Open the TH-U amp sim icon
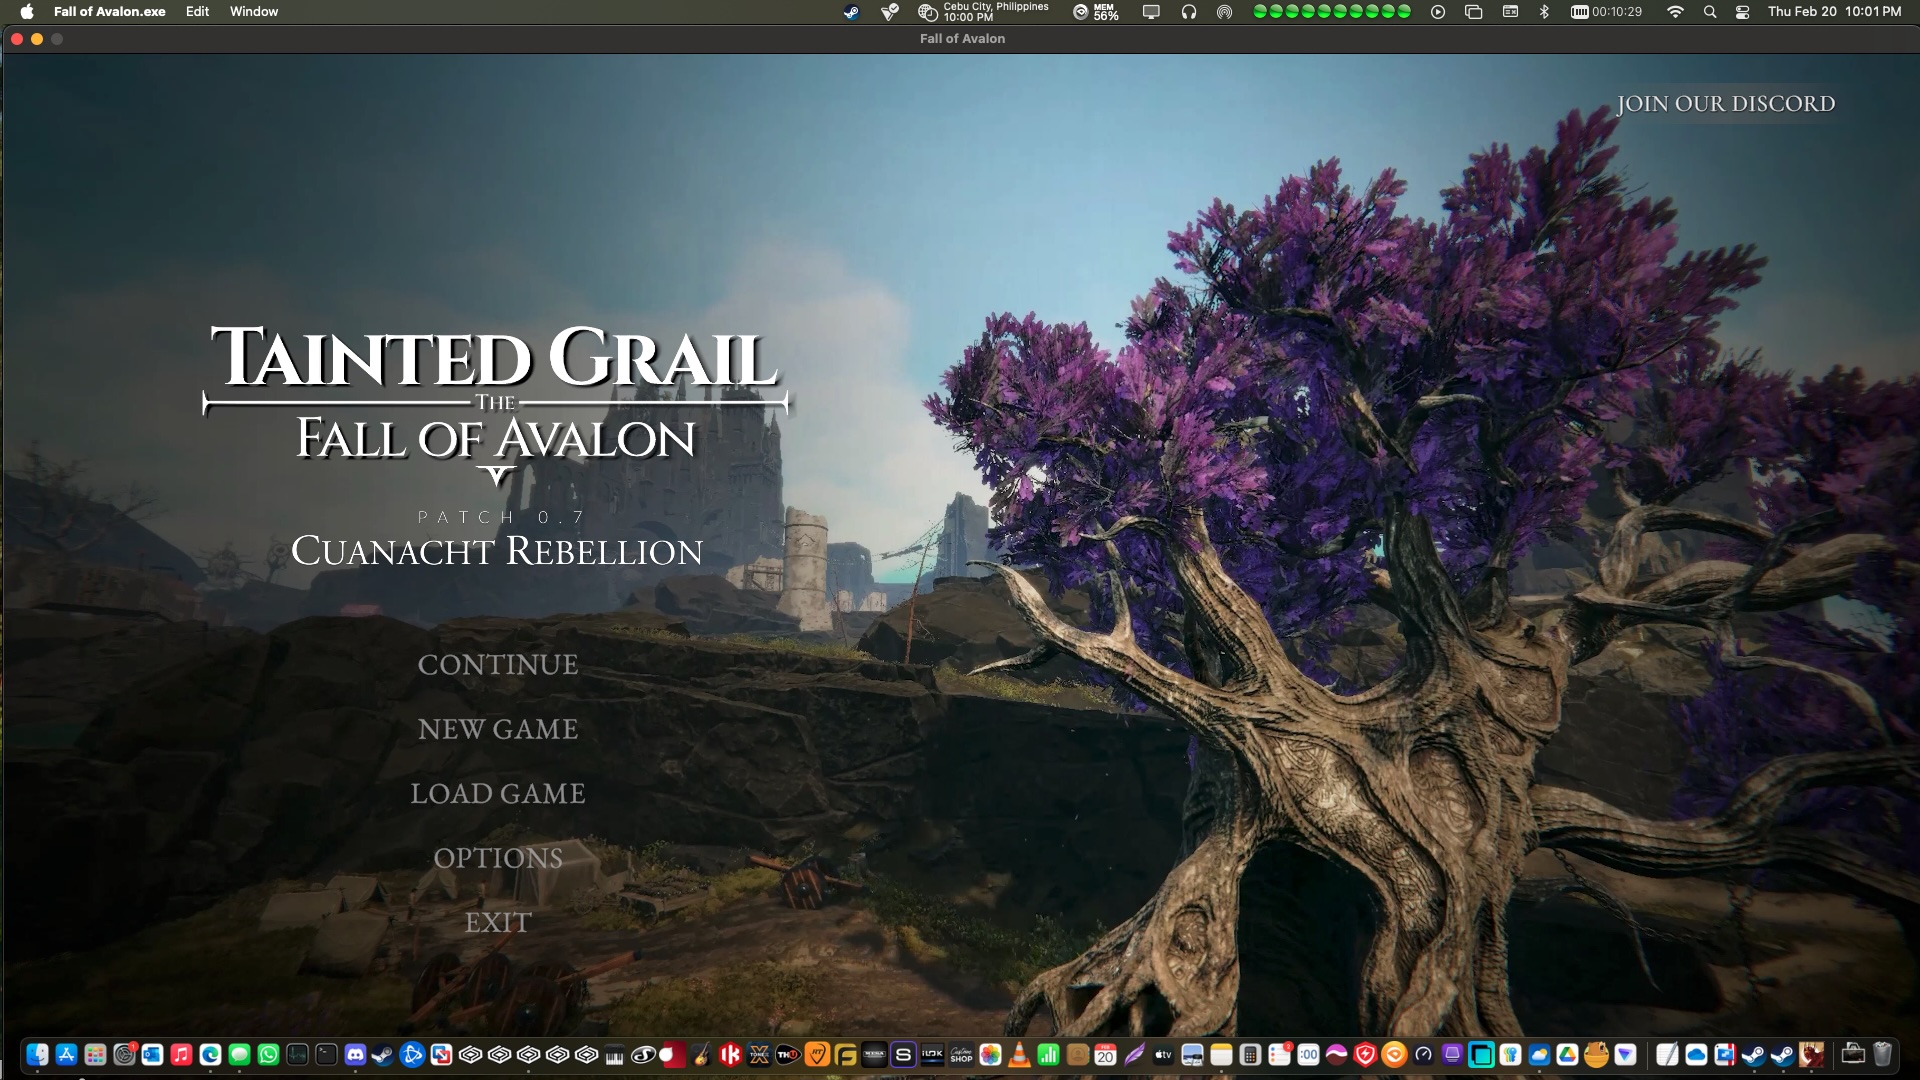Viewport: 1920px width, 1080px height. click(x=786, y=1055)
